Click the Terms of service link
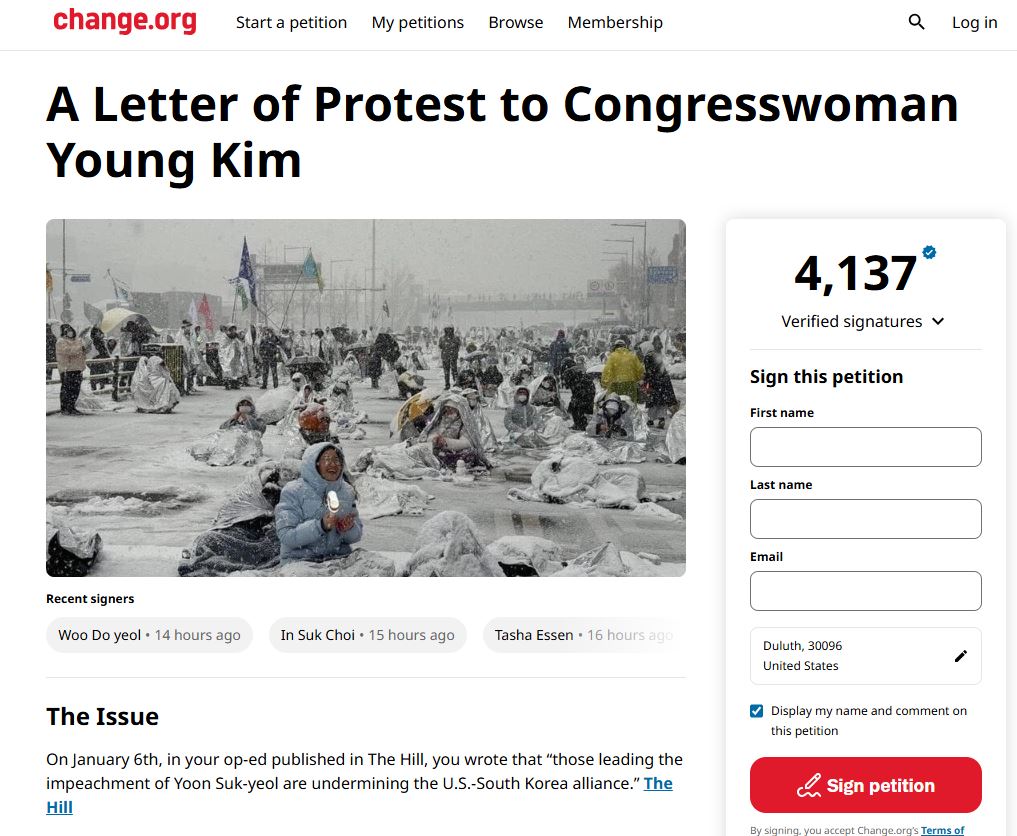1017x836 pixels. tap(942, 830)
